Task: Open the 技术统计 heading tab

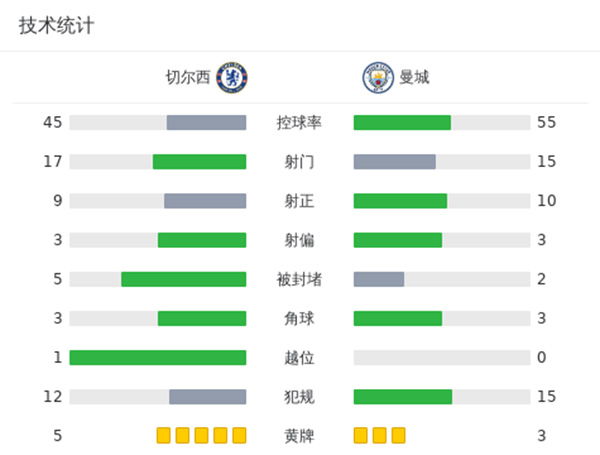Action: click(x=57, y=26)
